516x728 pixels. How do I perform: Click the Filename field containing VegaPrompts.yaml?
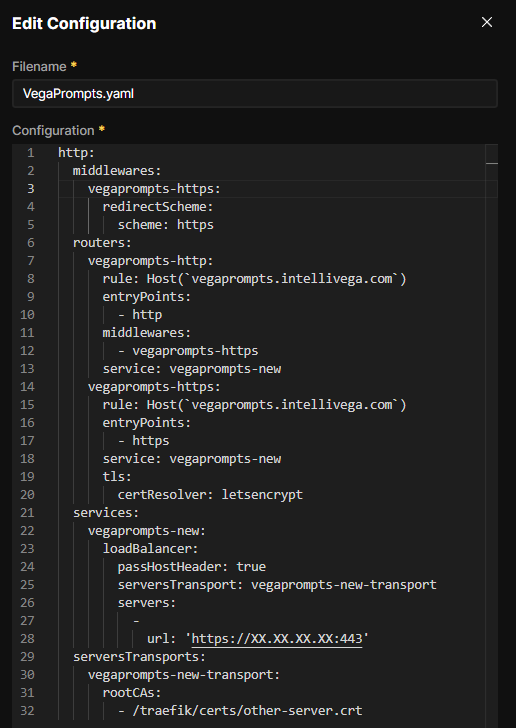tap(255, 94)
